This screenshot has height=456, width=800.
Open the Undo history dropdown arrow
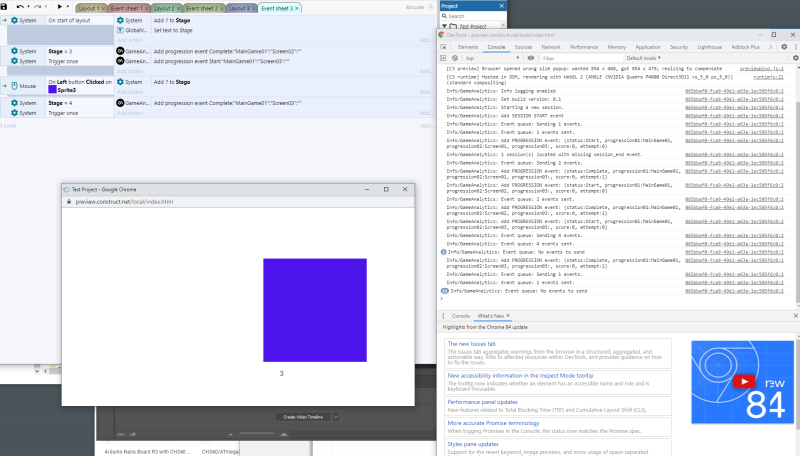[x=28, y=7]
